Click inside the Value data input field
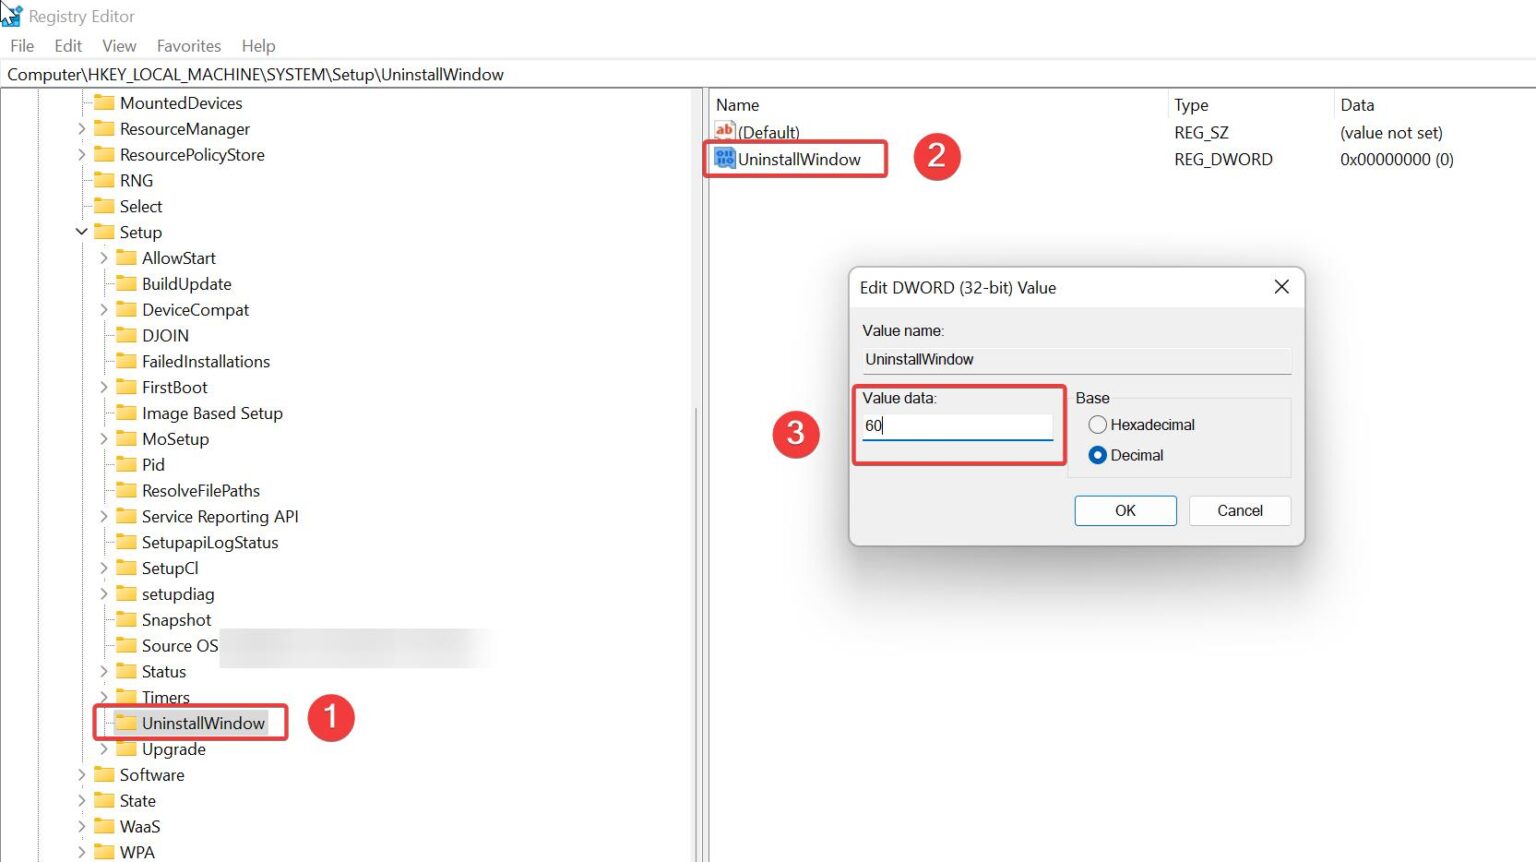This screenshot has height=862, width=1536. pyautogui.click(x=955, y=425)
